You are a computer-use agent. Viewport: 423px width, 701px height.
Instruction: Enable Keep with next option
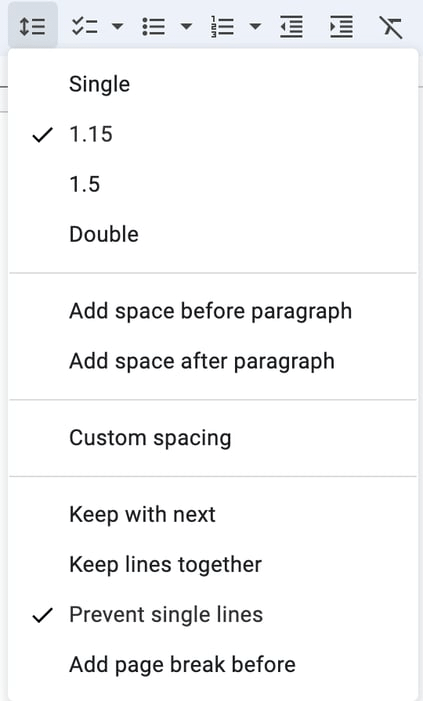pos(213,515)
